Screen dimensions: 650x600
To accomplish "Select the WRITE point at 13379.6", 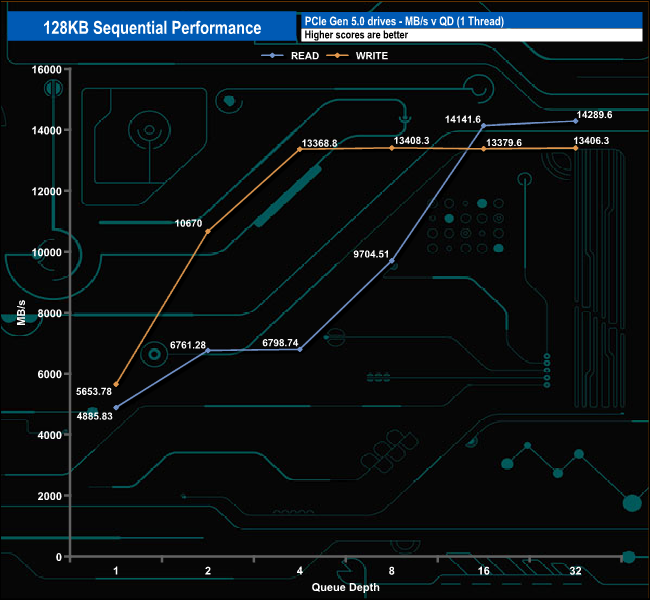I will (x=484, y=149).
